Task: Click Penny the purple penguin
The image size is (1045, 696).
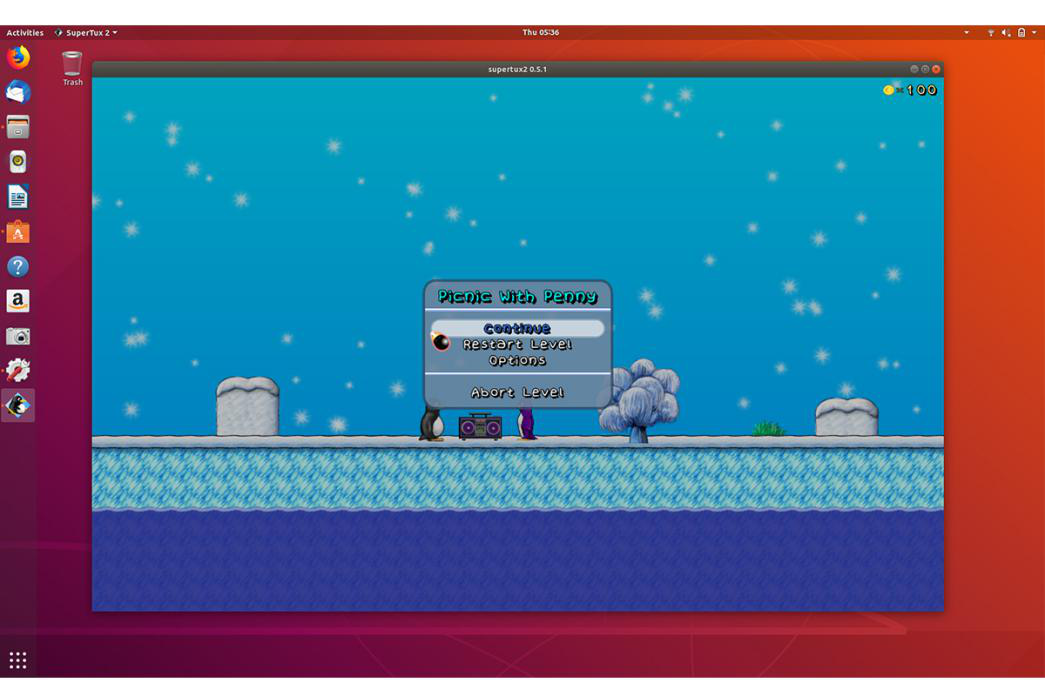Action: [x=526, y=424]
